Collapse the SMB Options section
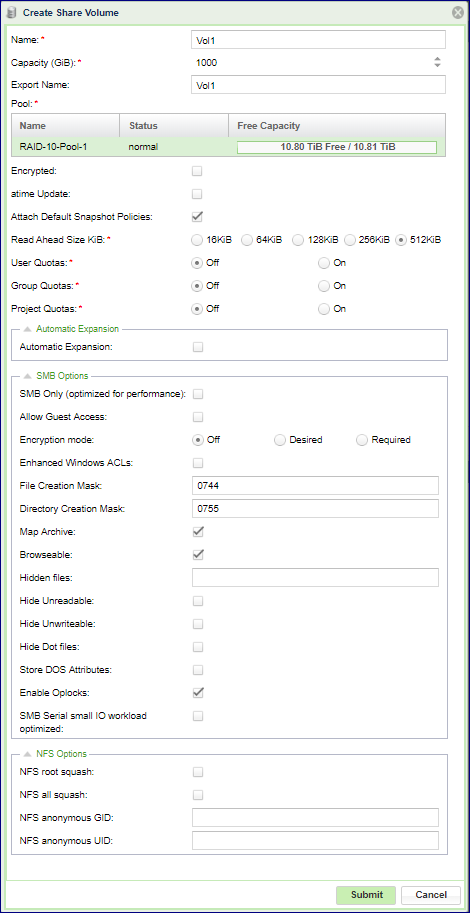The height and width of the screenshot is (913, 470). (x=27, y=376)
